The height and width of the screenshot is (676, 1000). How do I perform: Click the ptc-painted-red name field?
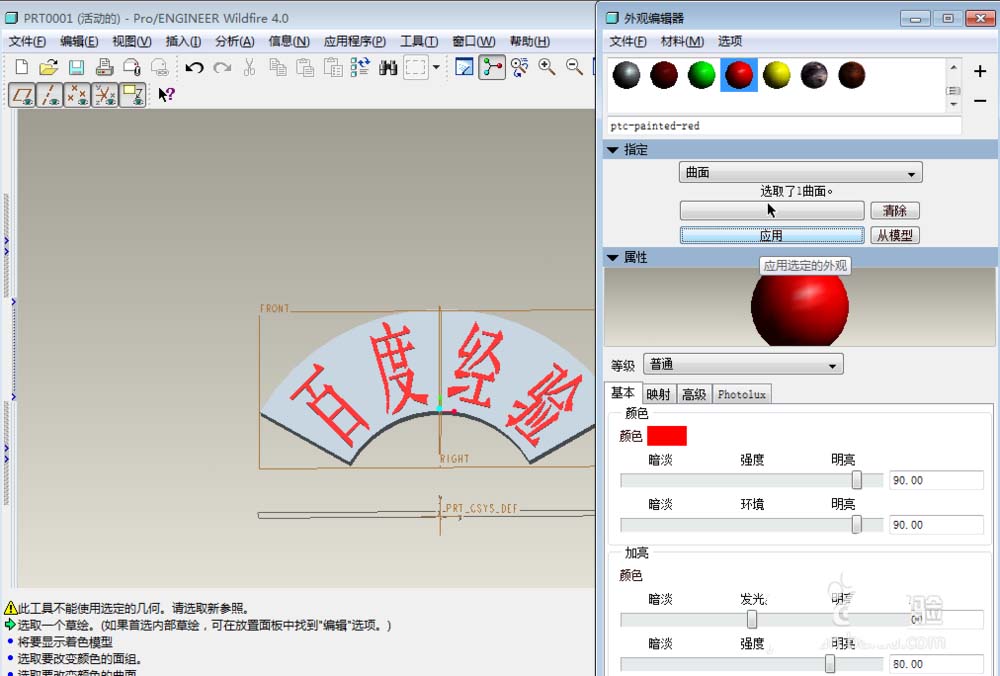pos(784,126)
